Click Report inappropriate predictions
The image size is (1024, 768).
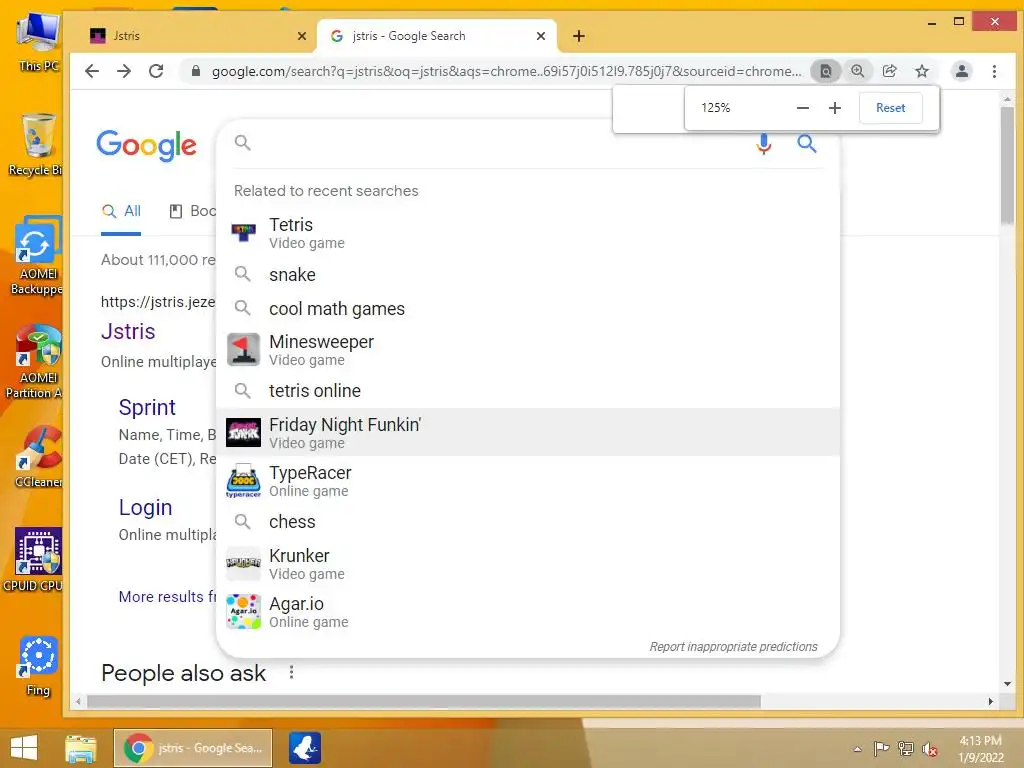(733, 647)
